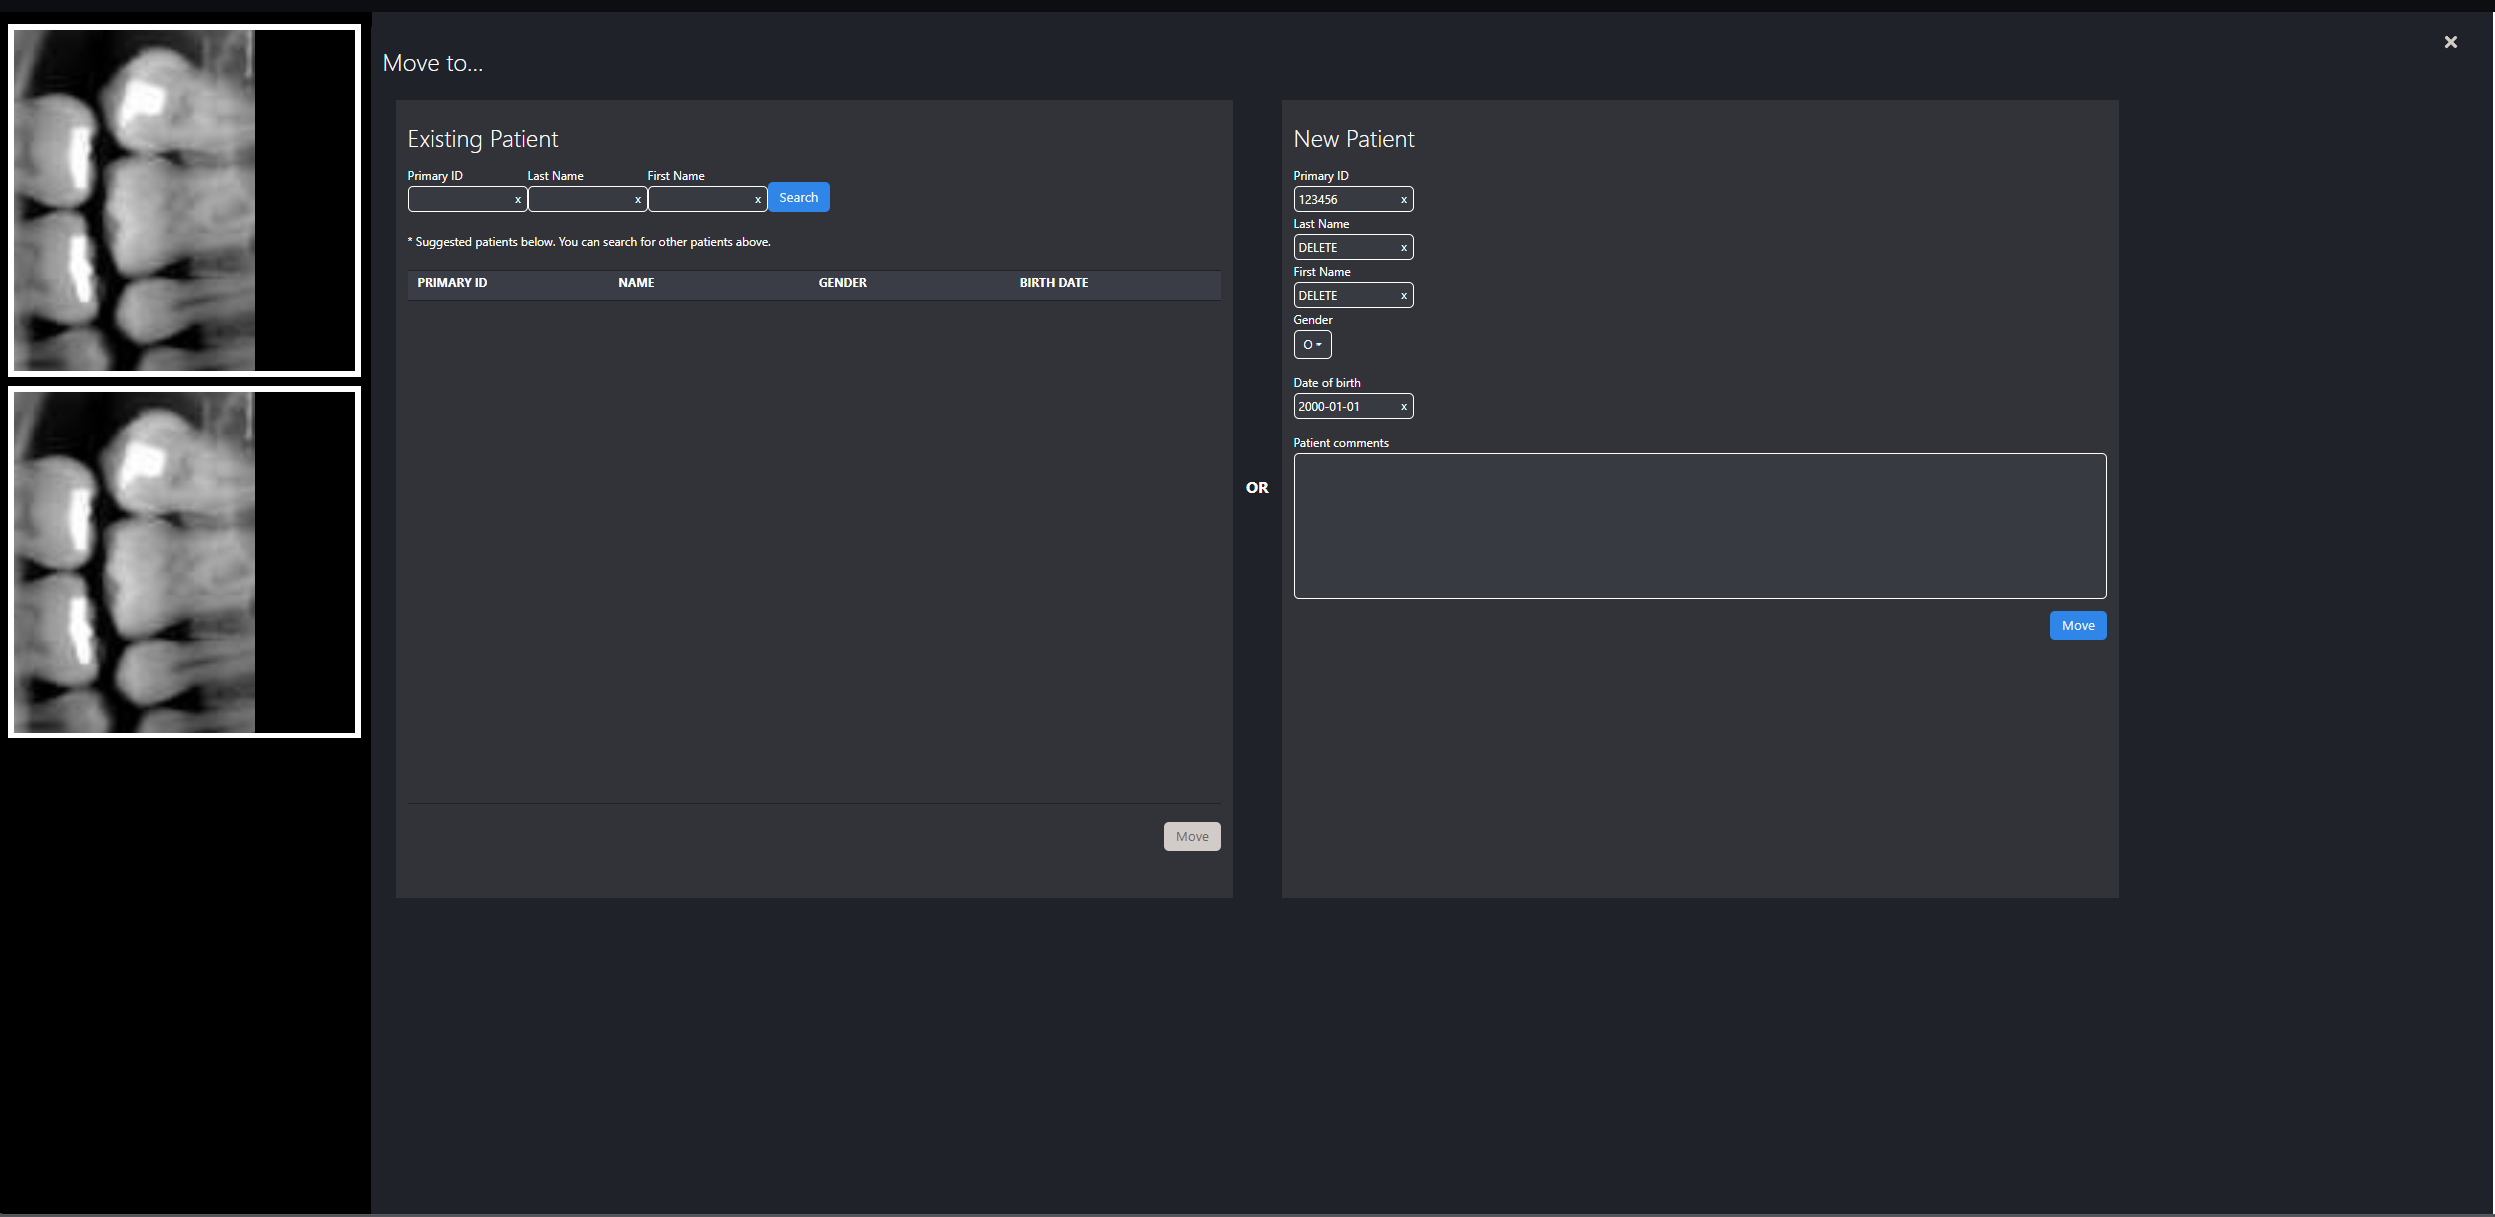
Task: Select the top X-ray thumbnail
Action: 184,200
